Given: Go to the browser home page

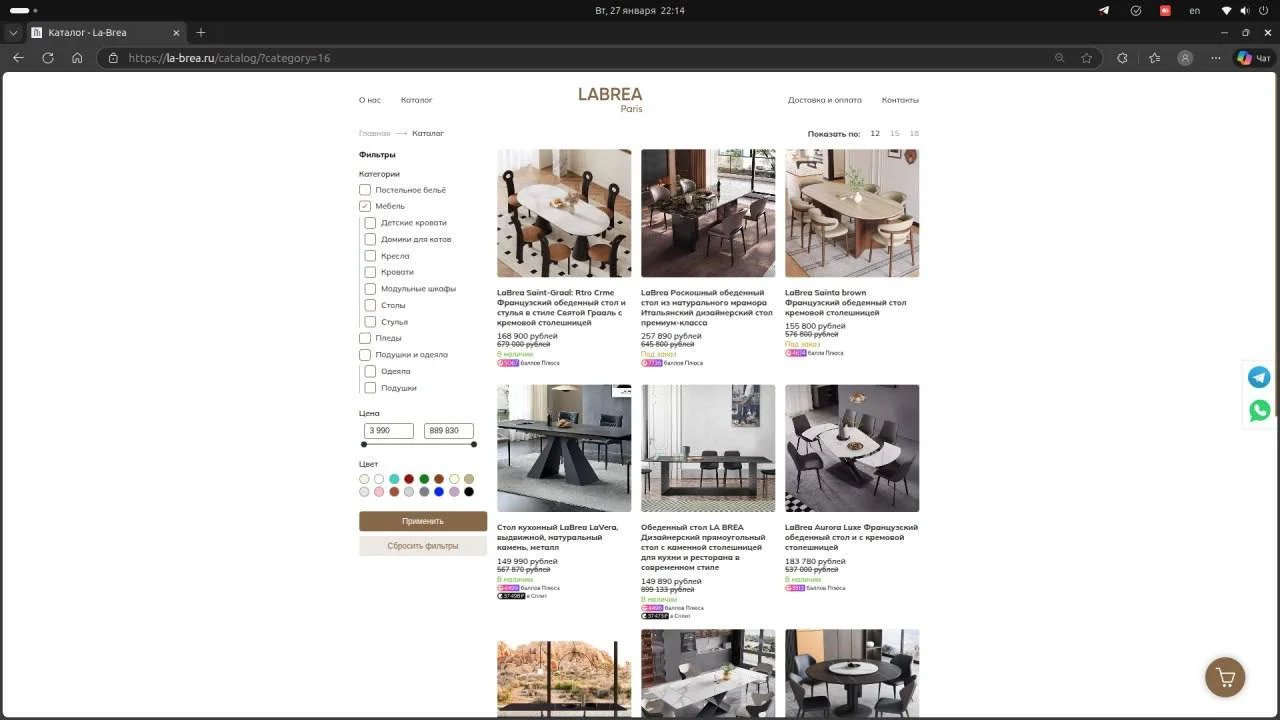Looking at the screenshot, I should coord(77,58).
